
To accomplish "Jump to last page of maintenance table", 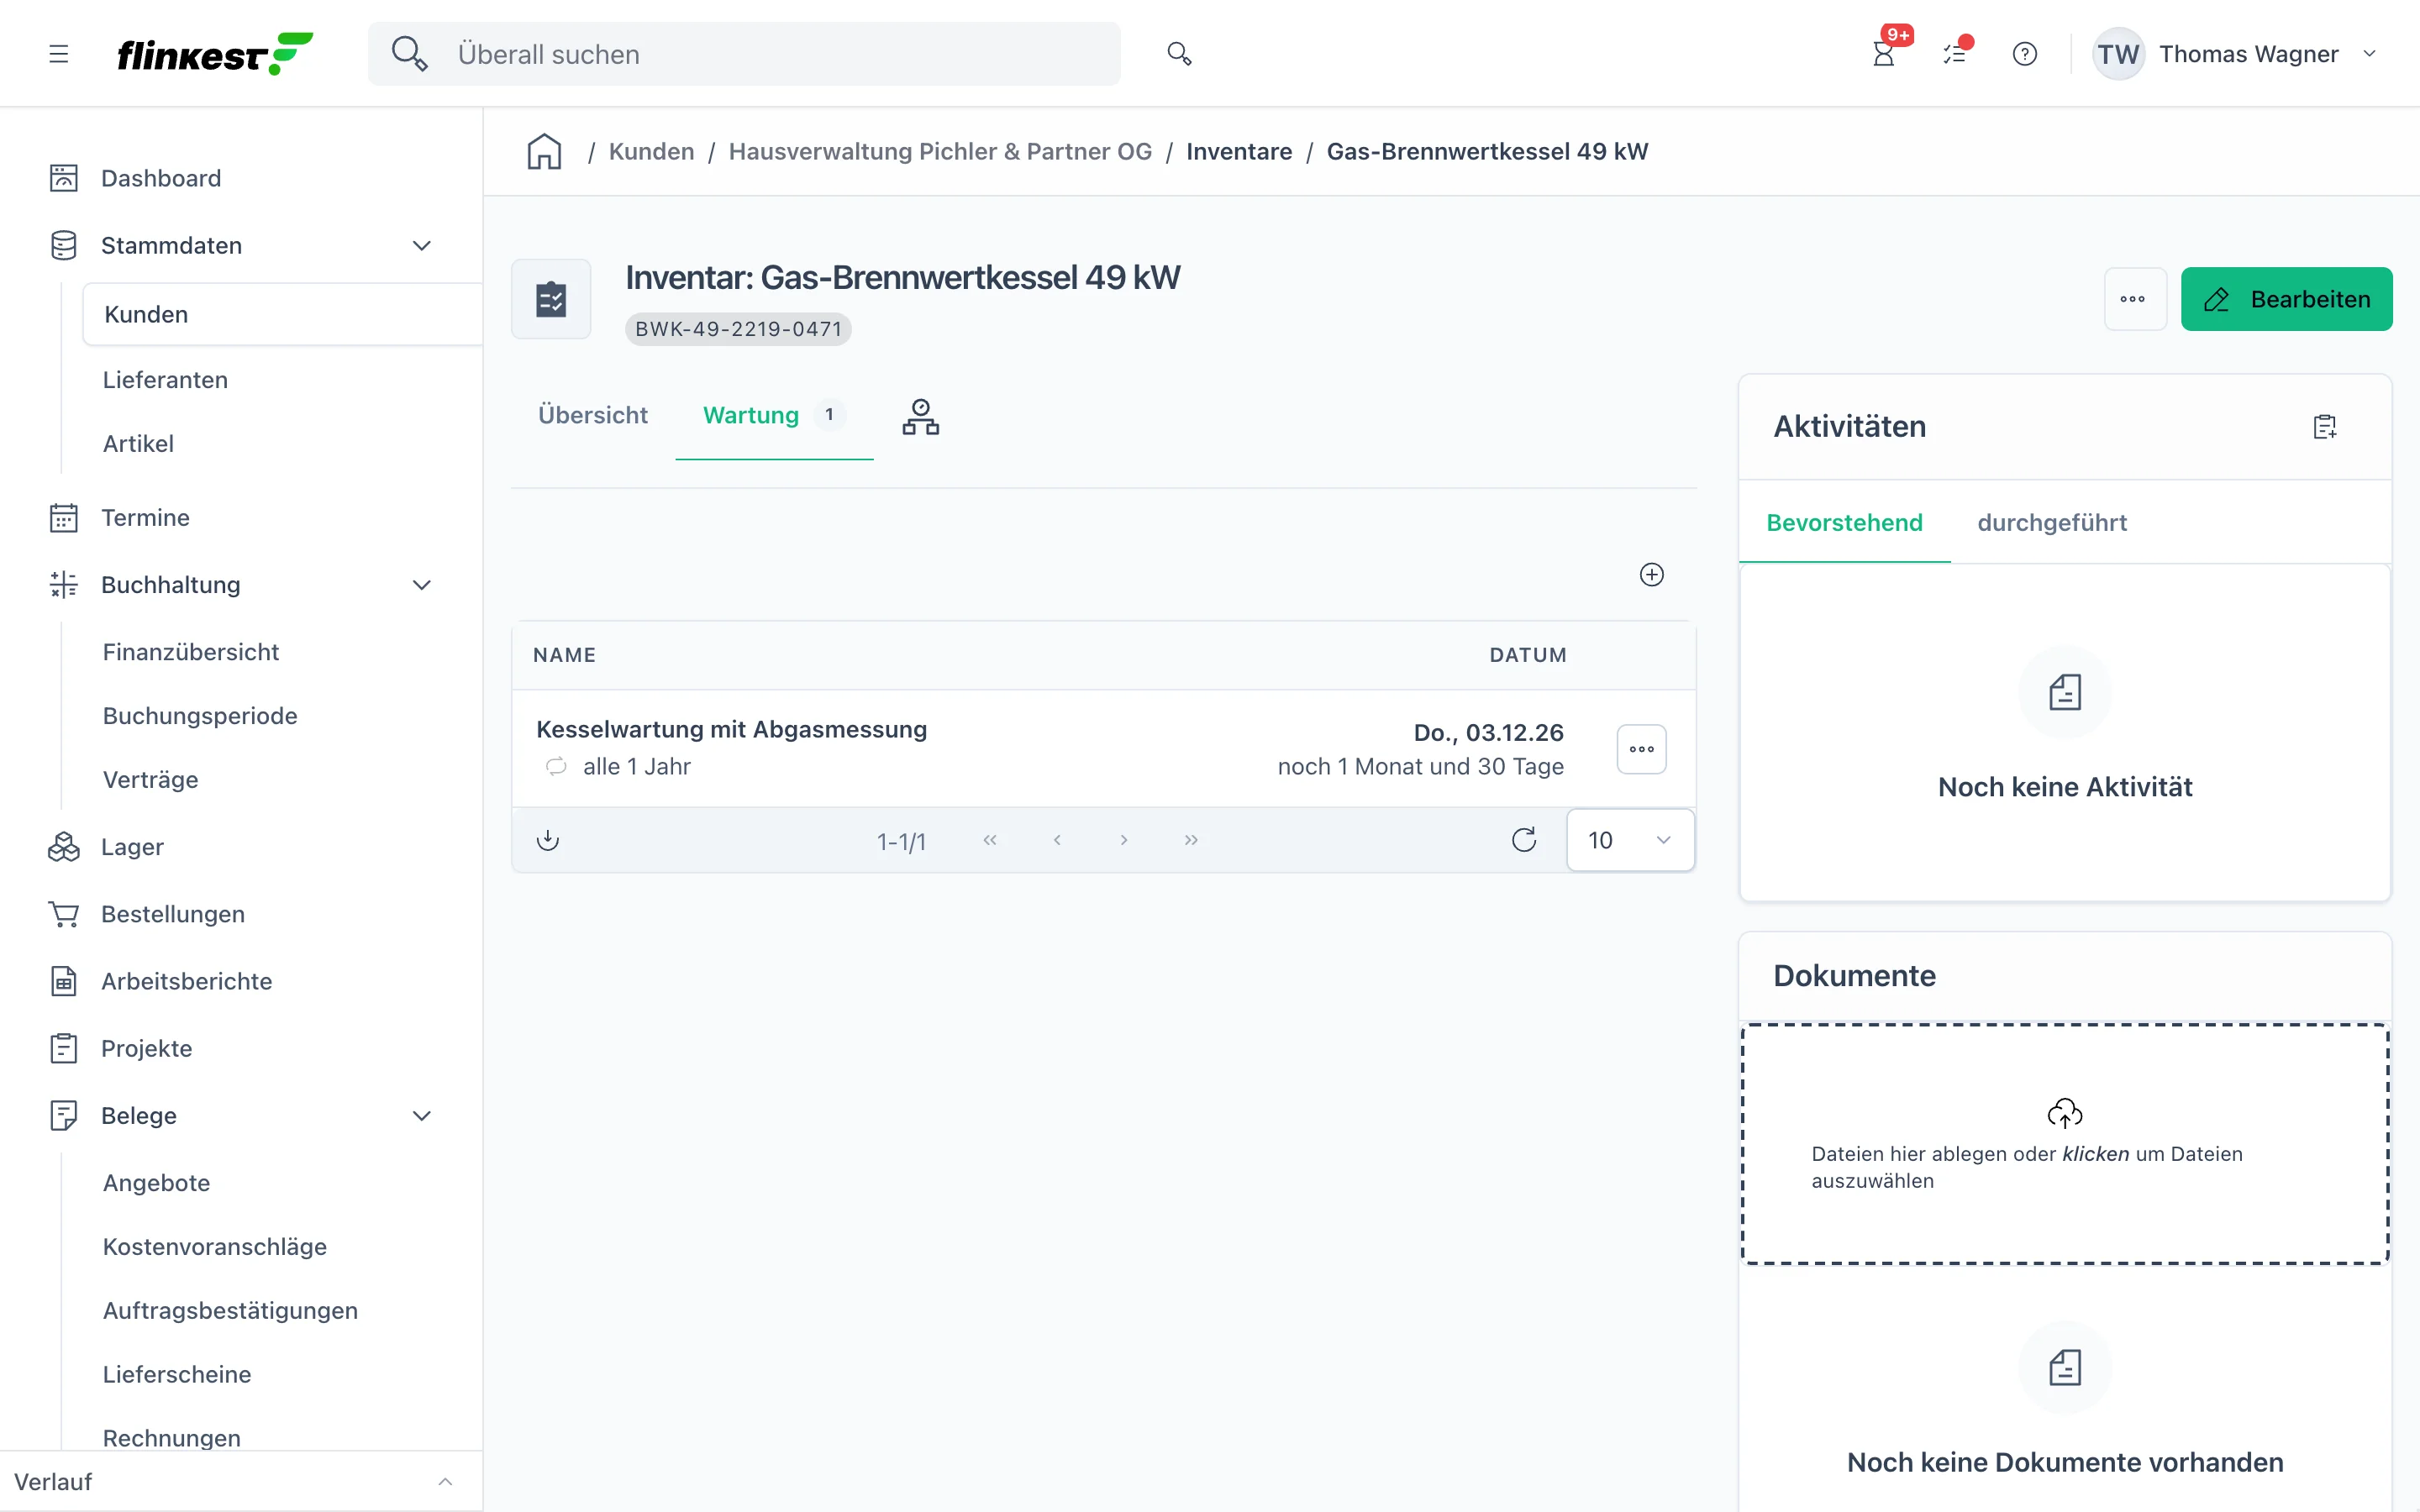I will pyautogui.click(x=1191, y=840).
